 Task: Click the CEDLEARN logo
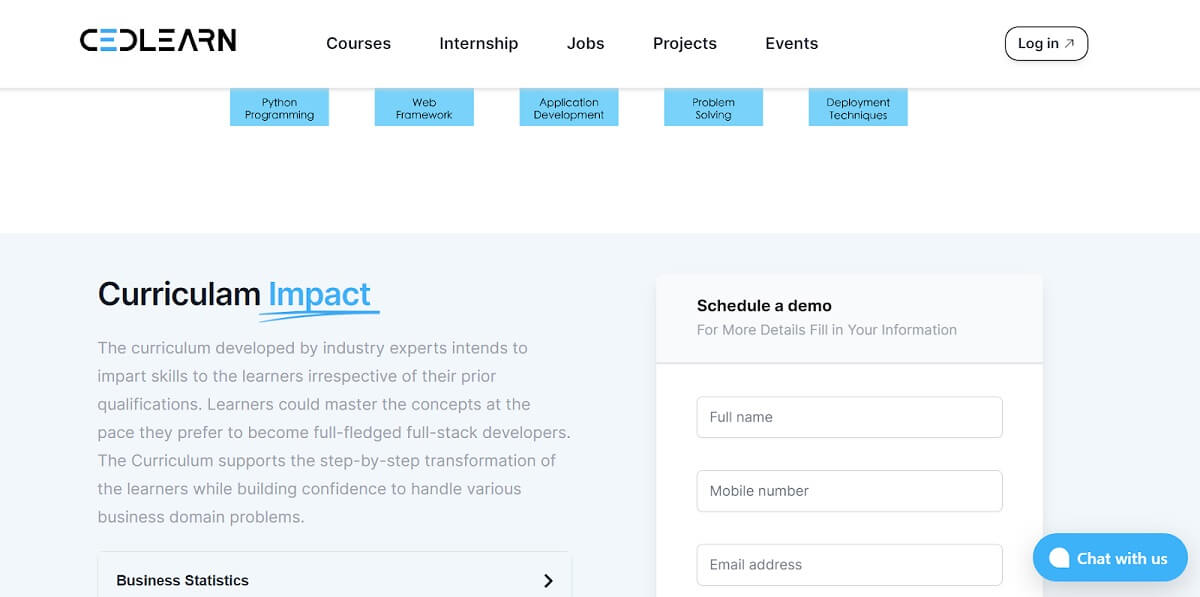coord(157,39)
